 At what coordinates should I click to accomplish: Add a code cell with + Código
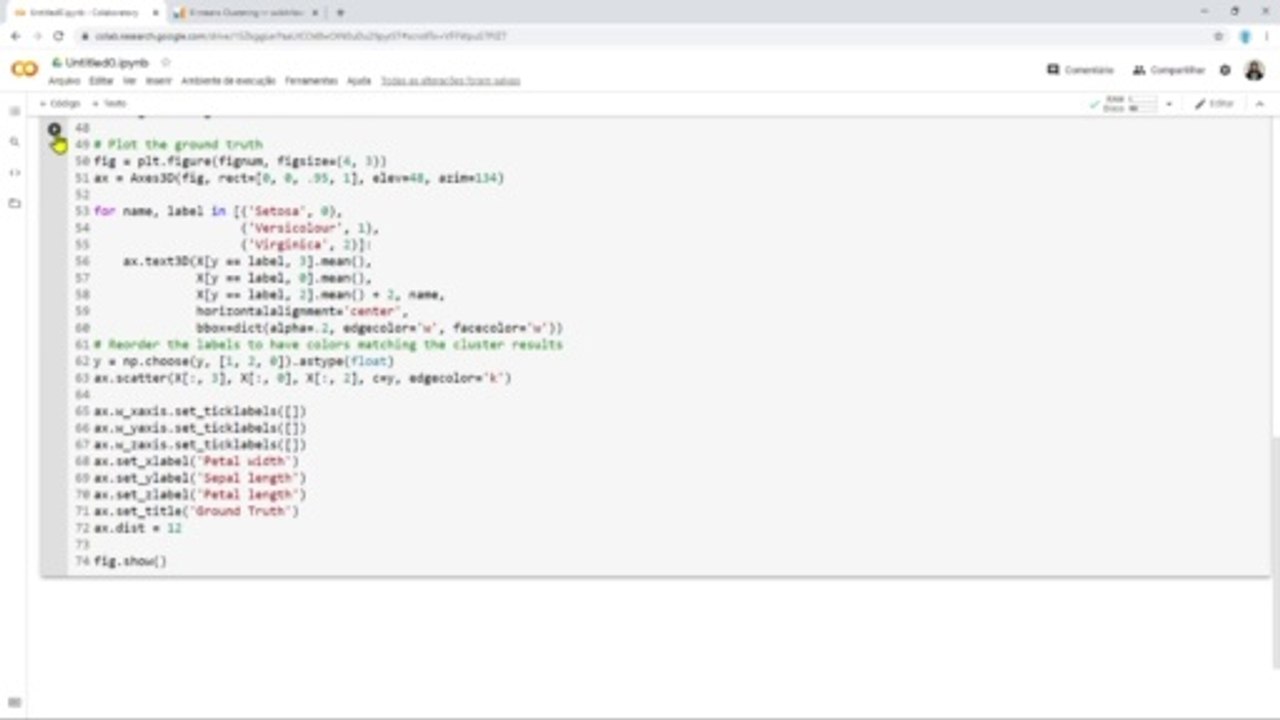pos(60,104)
